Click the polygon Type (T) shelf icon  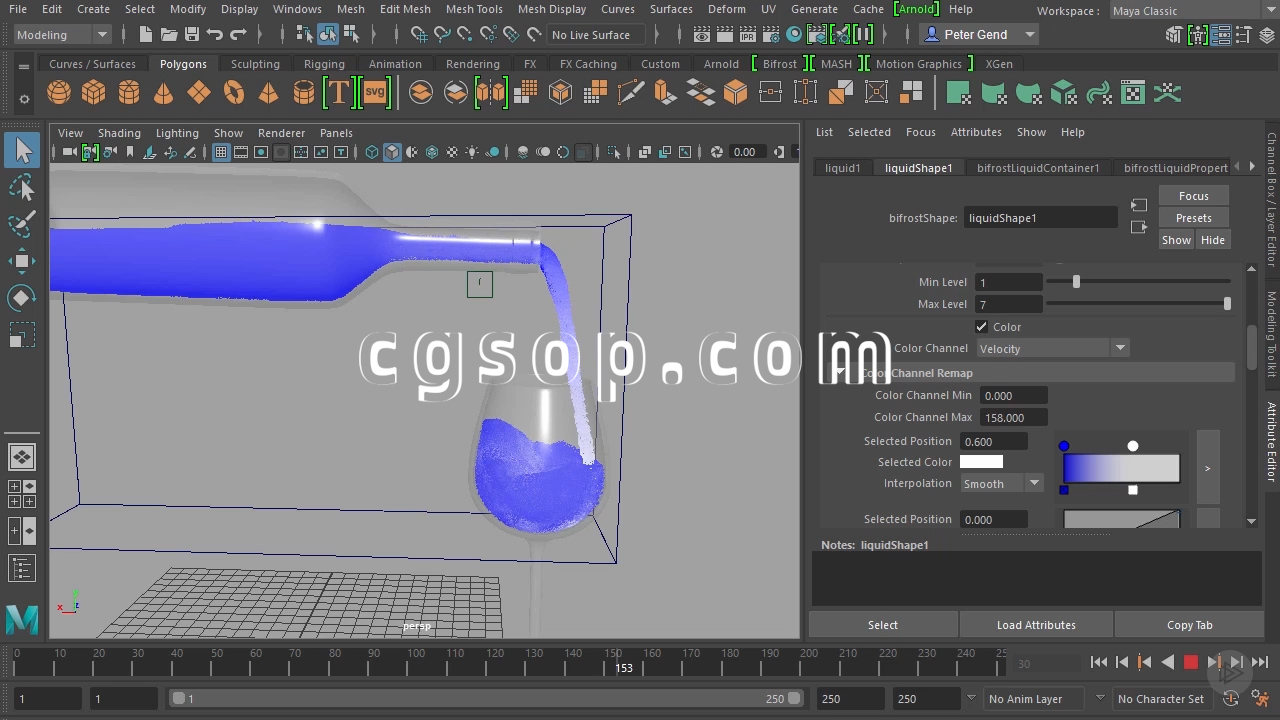point(338,93)
